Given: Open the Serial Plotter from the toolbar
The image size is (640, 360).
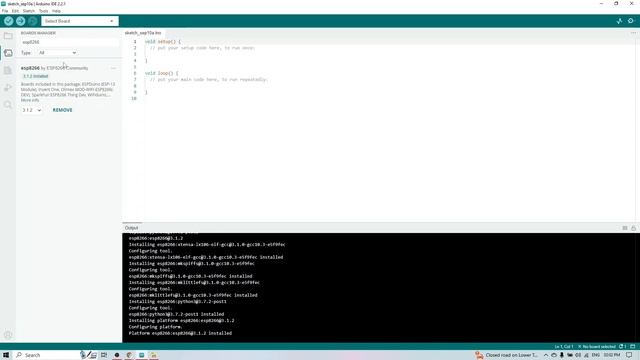Looking at the screenshot, I should click(x=619, y=21).
